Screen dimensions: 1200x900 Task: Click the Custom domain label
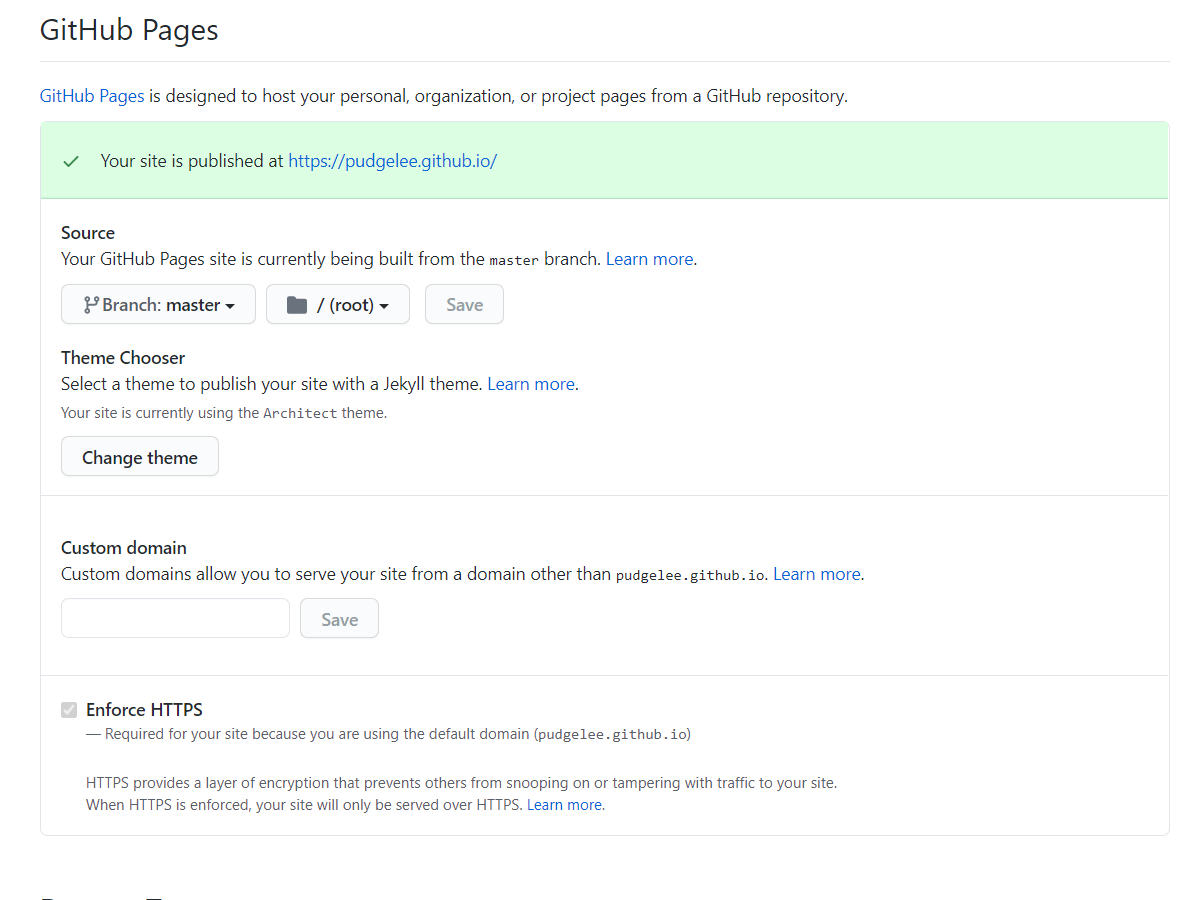tap(124, 548)
